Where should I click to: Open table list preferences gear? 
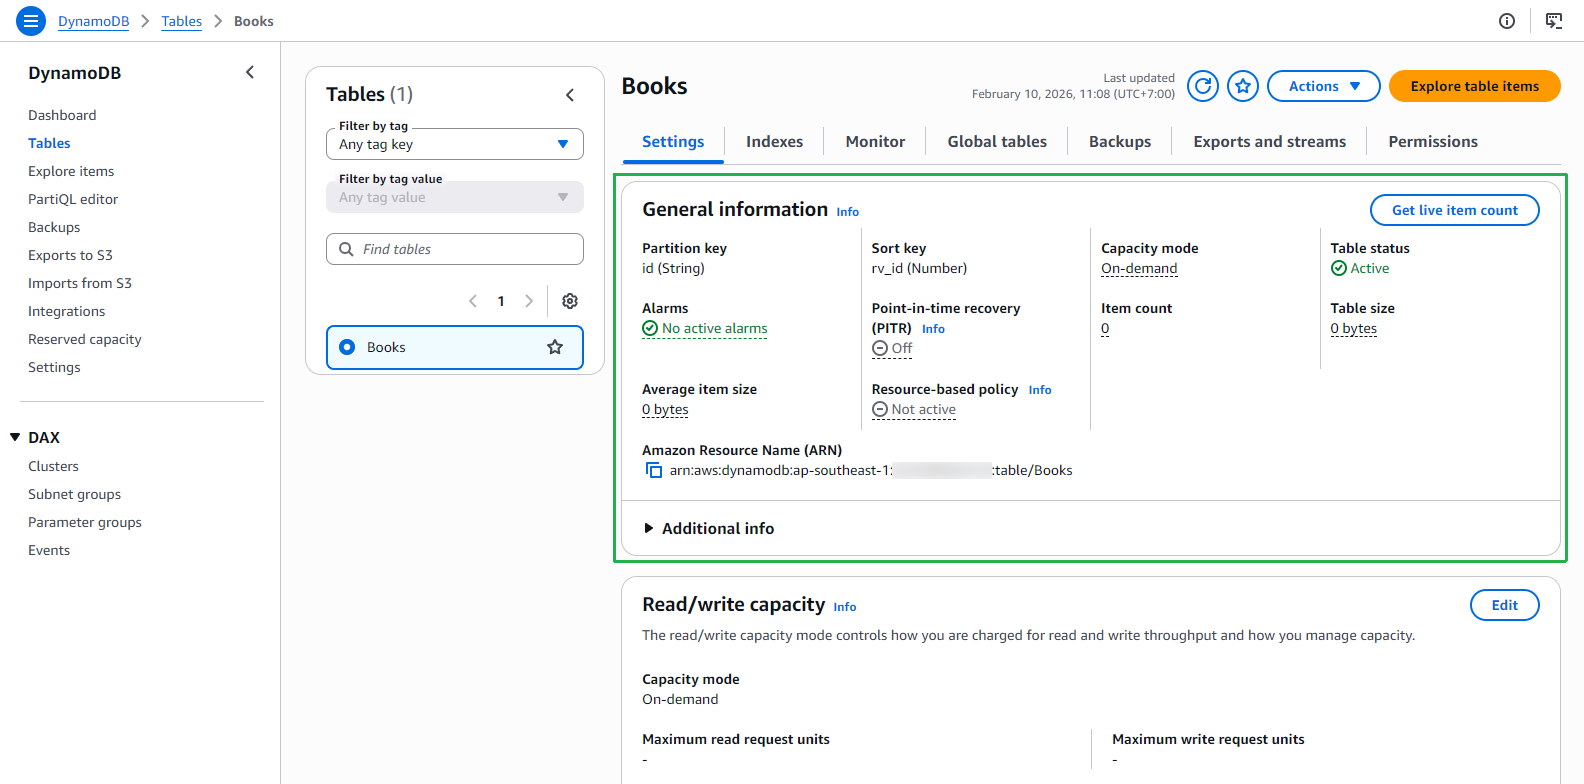(570, 301)
